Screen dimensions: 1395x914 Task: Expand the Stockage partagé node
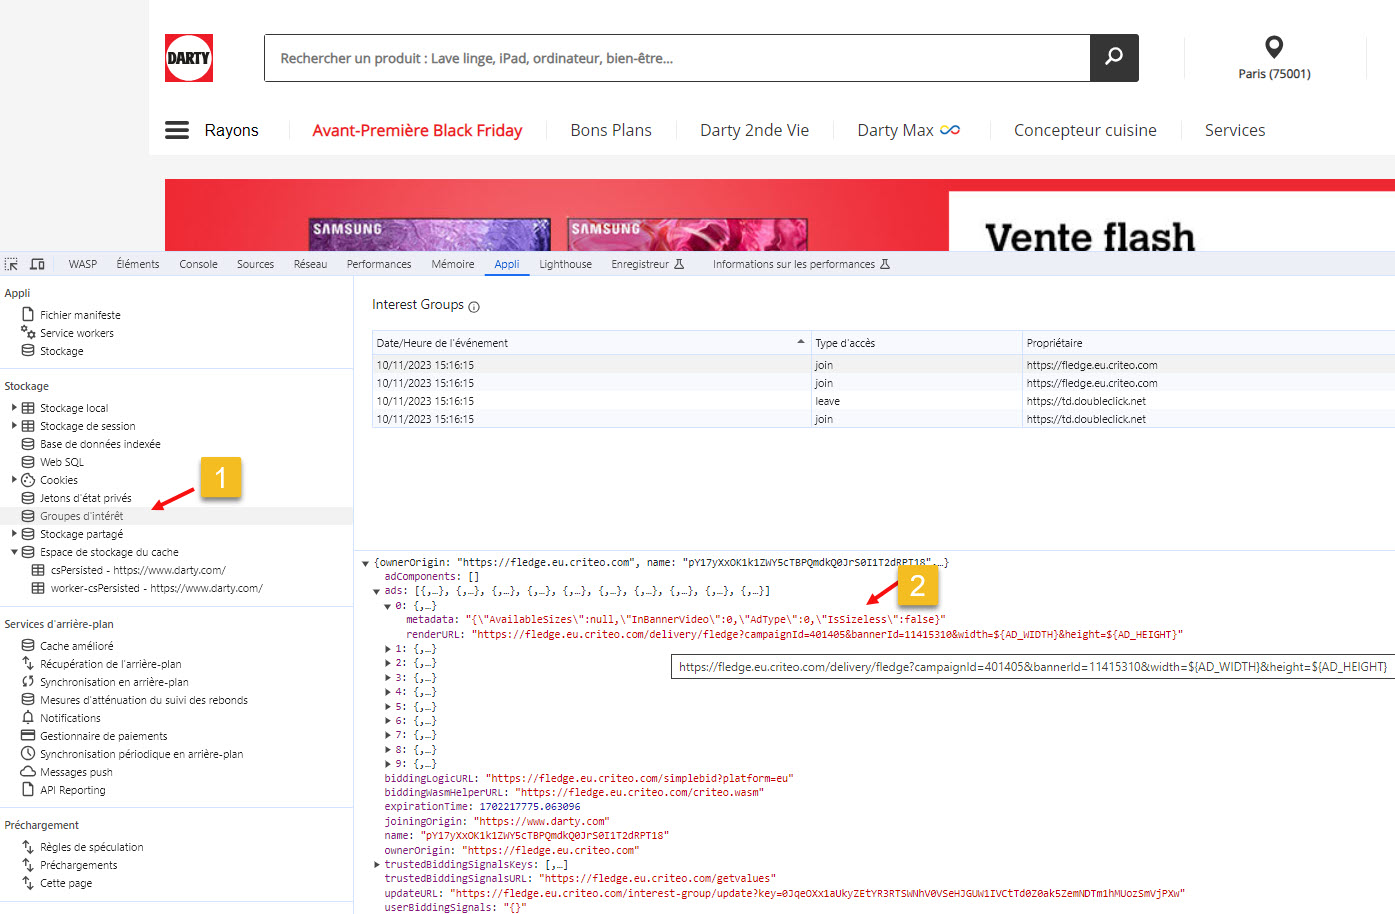pos(14,534)
